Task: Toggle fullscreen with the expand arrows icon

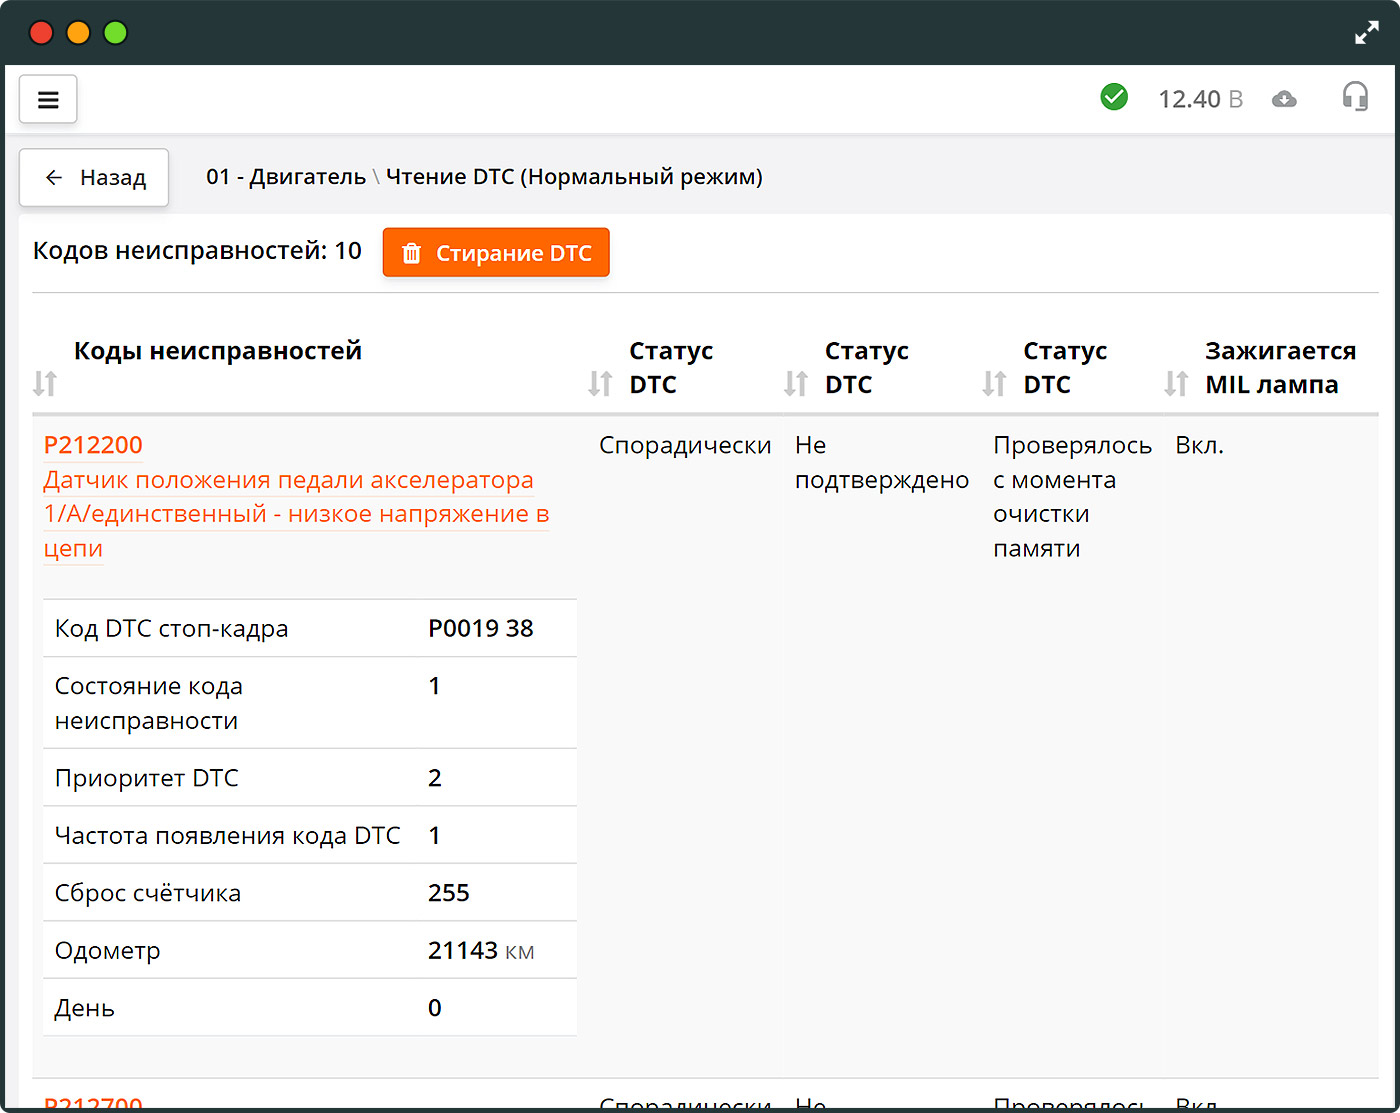Action: coord(1366,33)
